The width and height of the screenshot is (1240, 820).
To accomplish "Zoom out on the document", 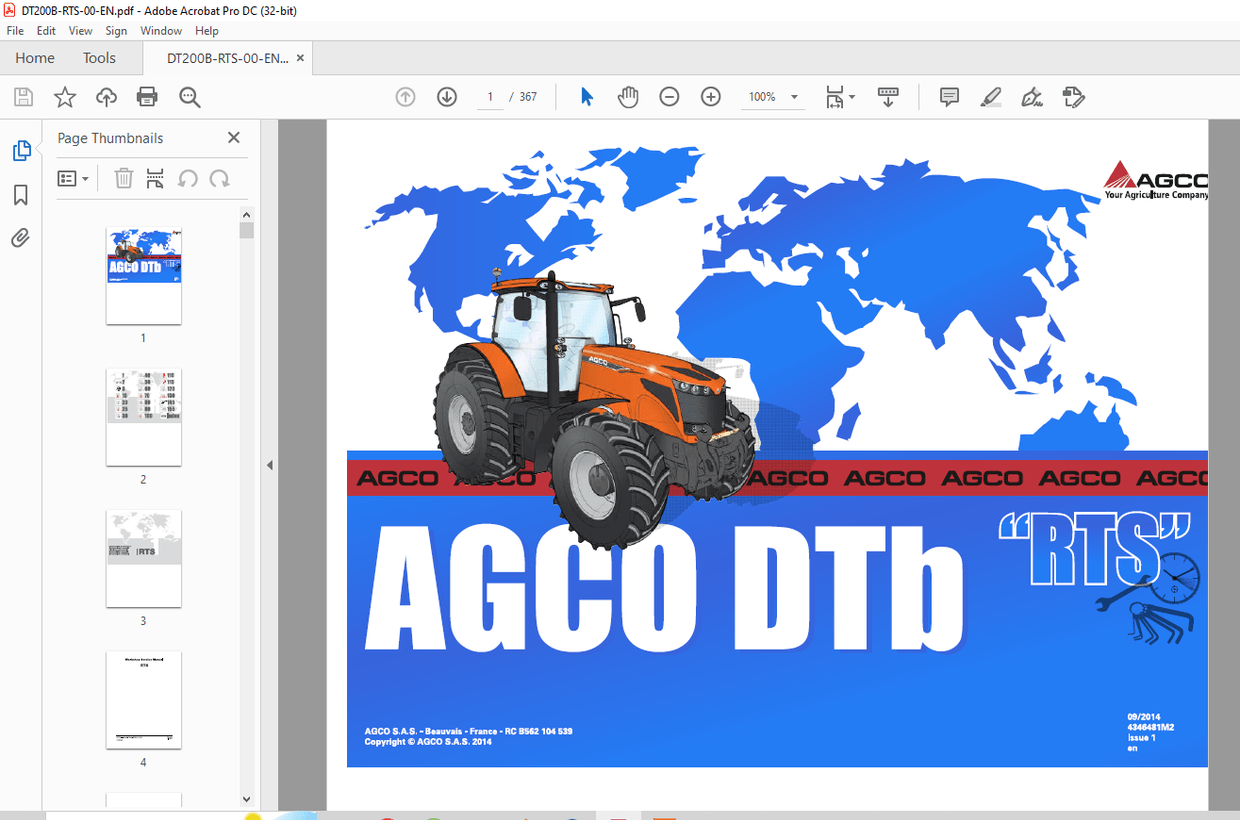I will pos(668,96).
